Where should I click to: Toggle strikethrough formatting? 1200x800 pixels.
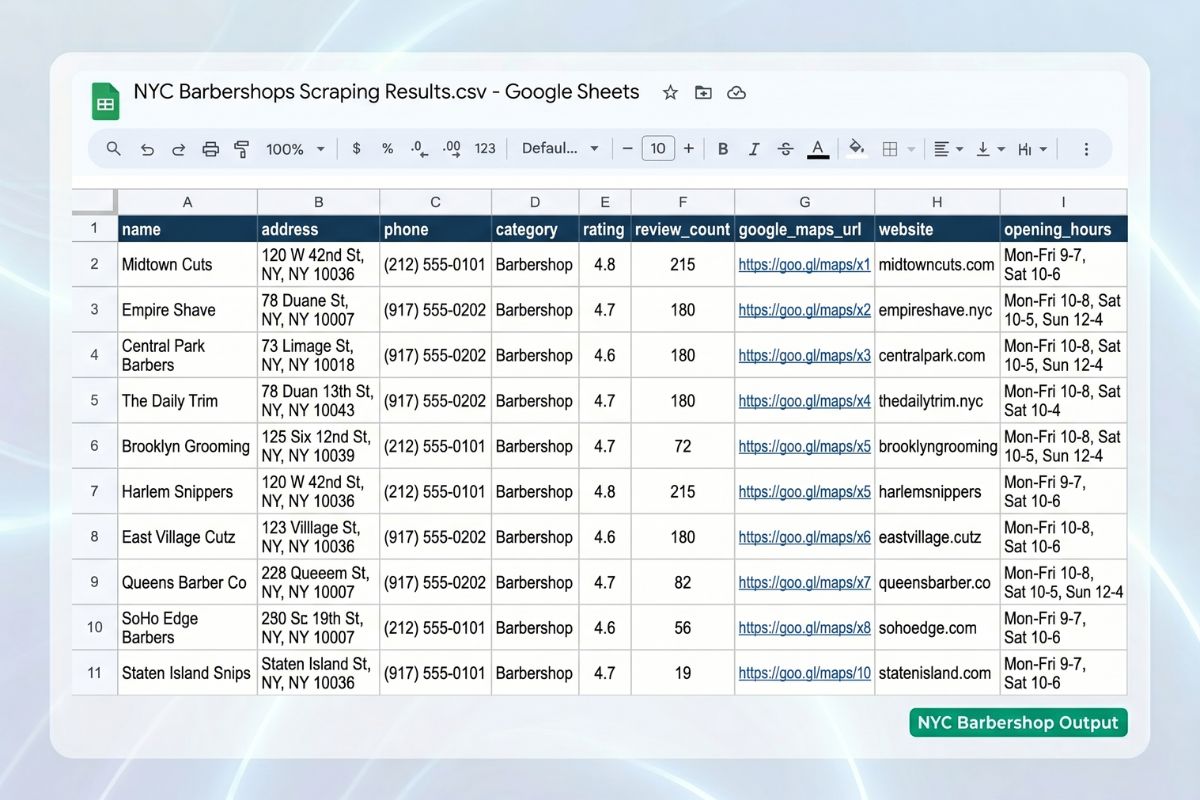pos(785,148)
